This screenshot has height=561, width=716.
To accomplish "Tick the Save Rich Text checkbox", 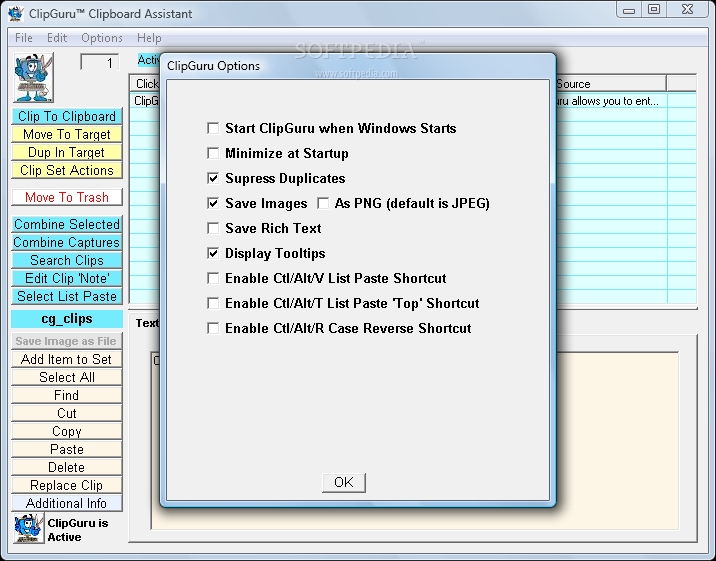I will [213, 228].
